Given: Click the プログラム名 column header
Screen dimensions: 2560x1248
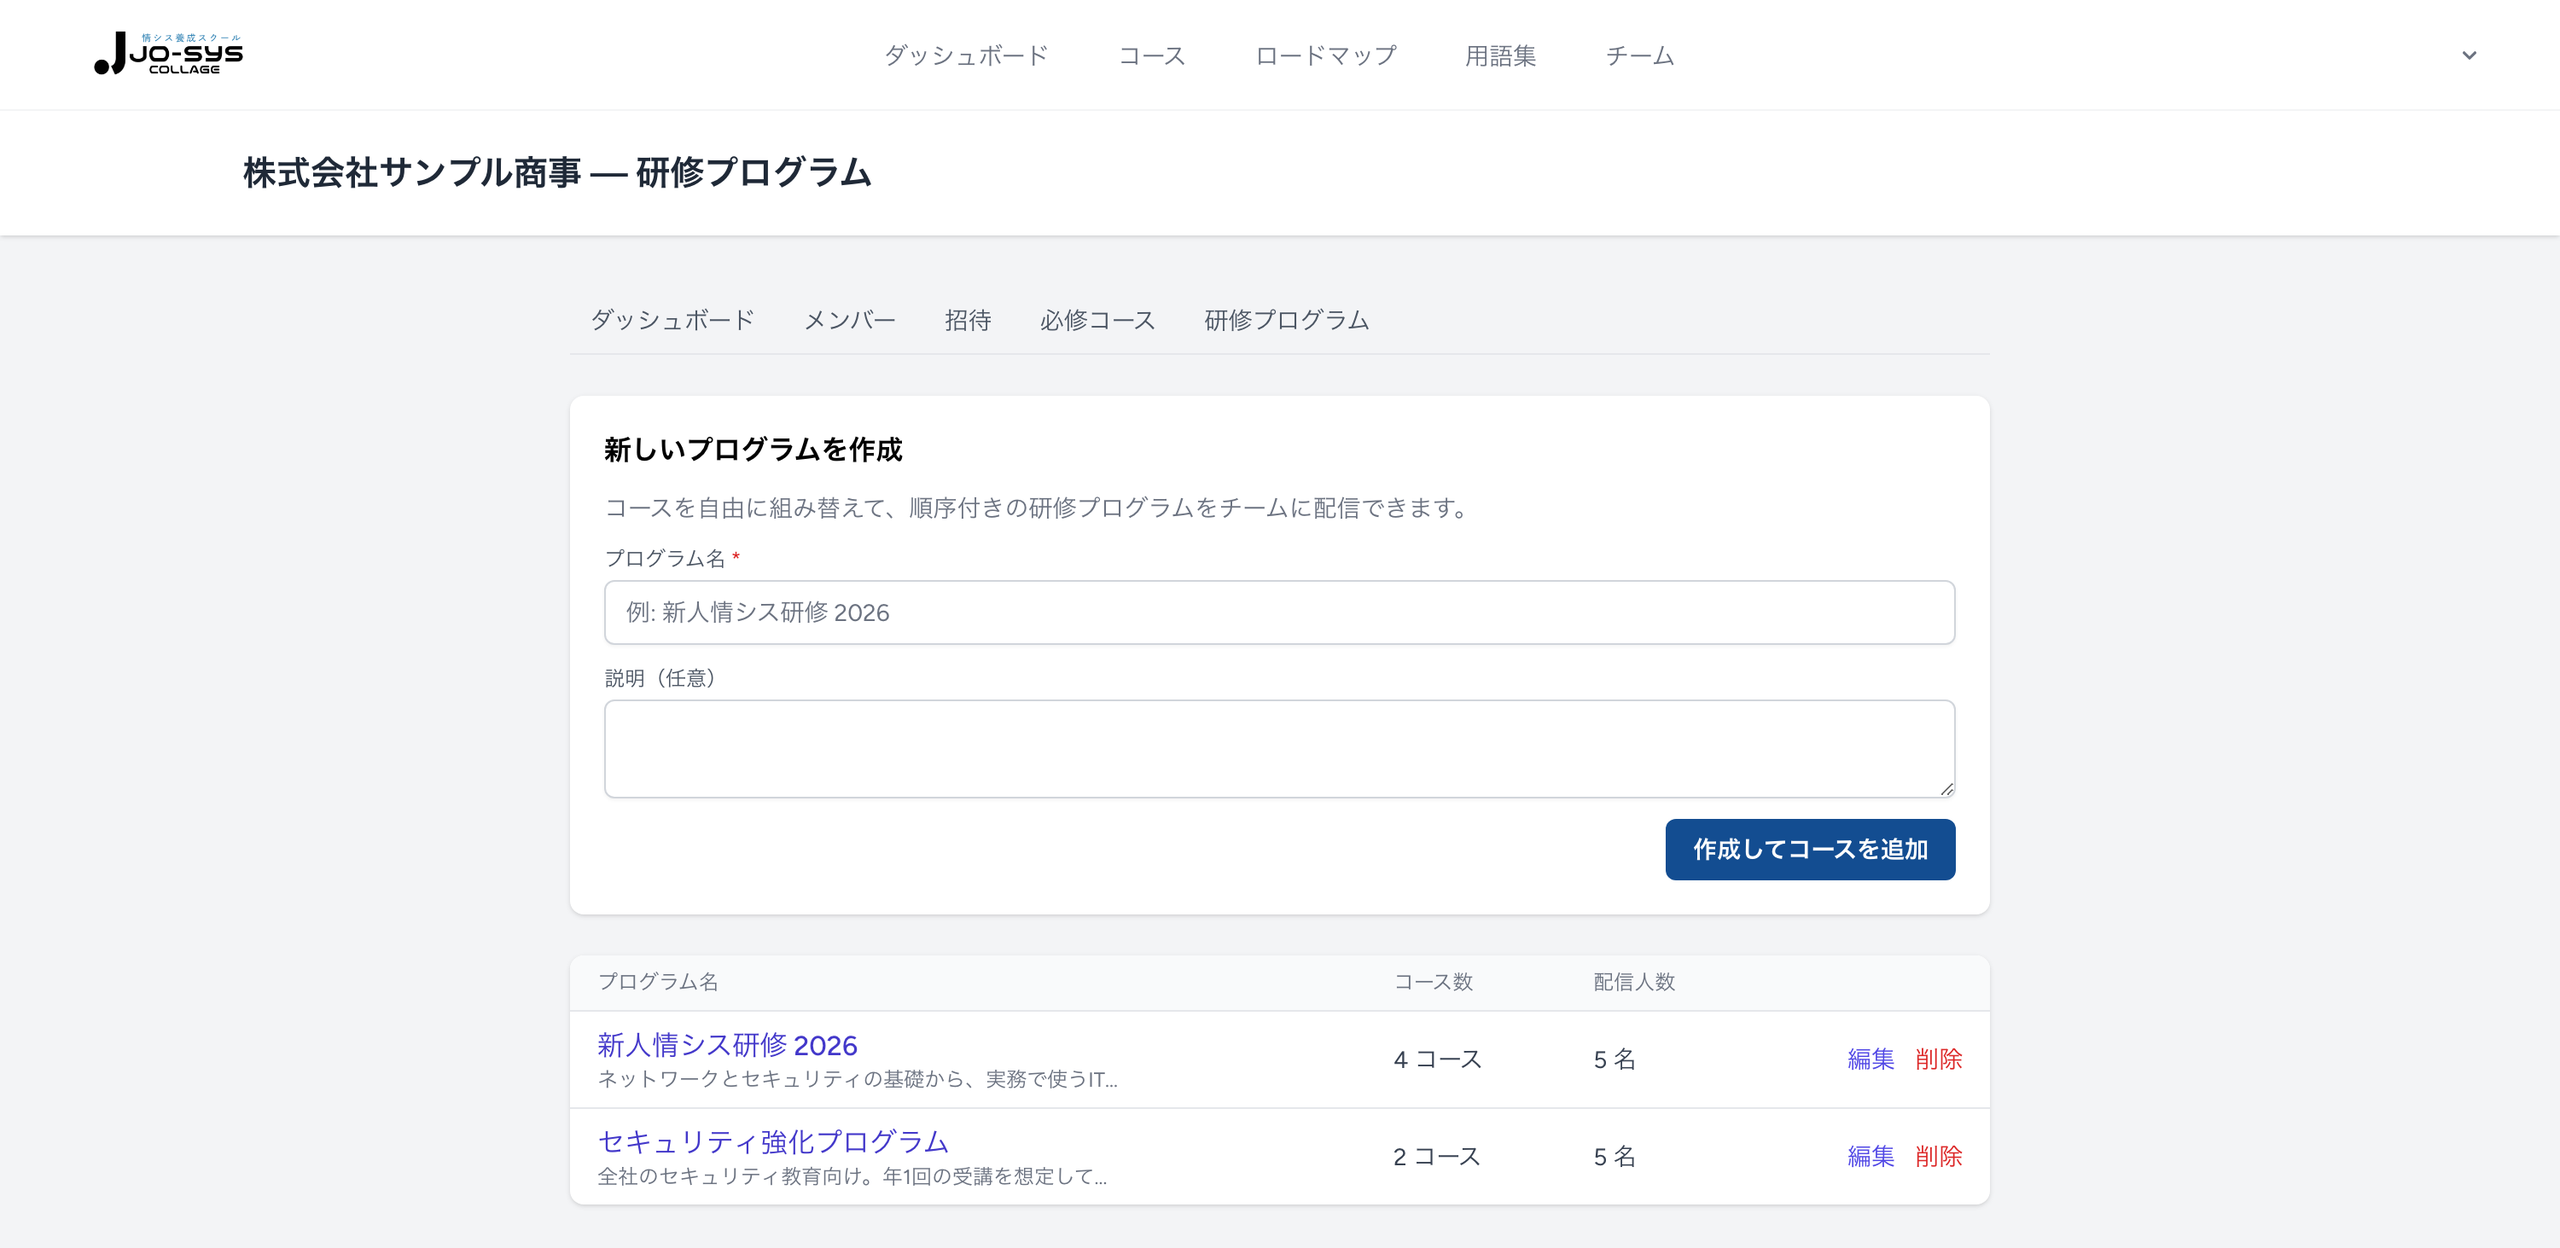Looking at the screenshot, I should (658, 982).
